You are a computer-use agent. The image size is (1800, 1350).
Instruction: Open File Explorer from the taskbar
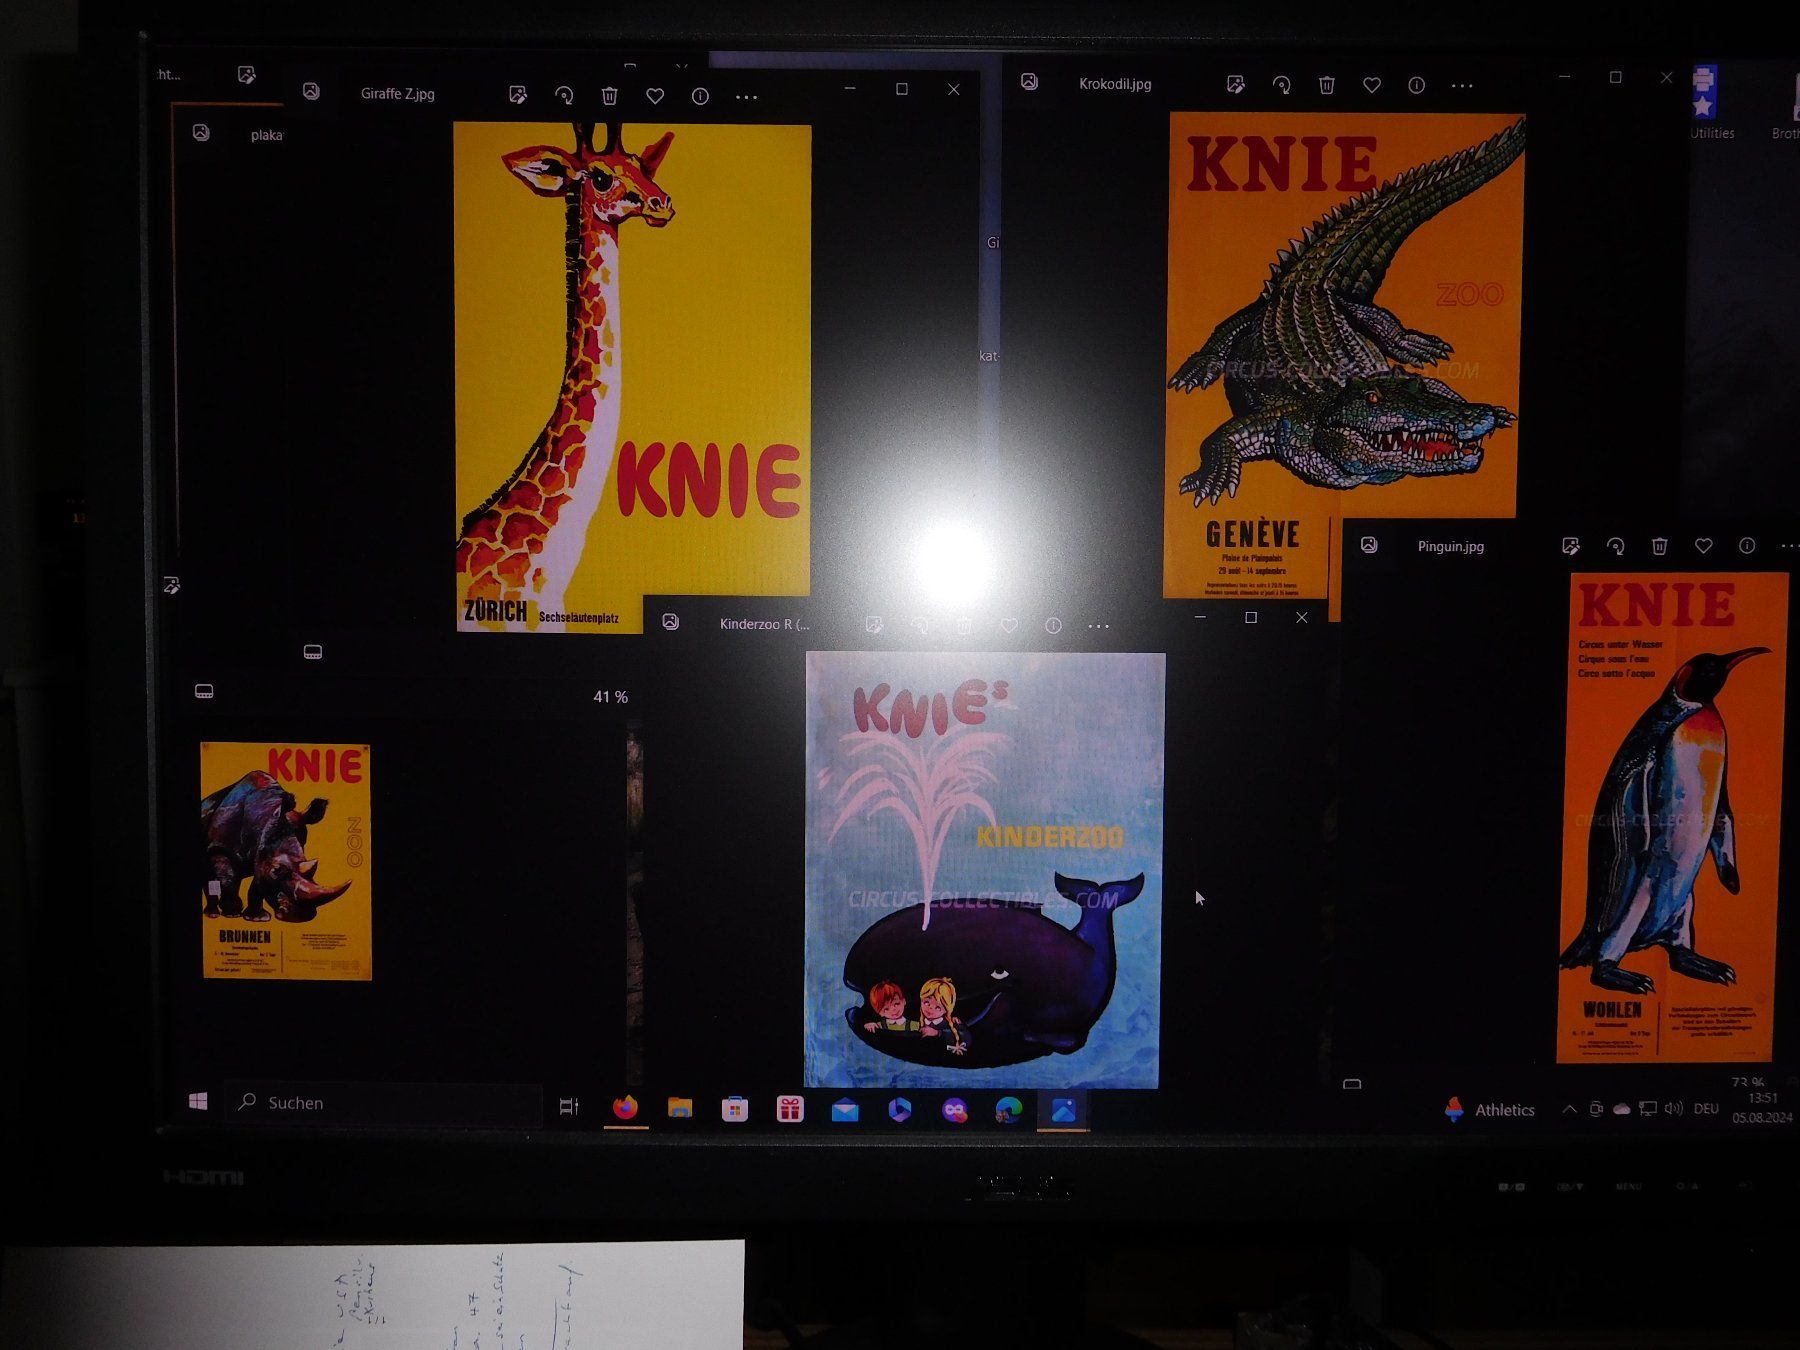[680, 1108]
